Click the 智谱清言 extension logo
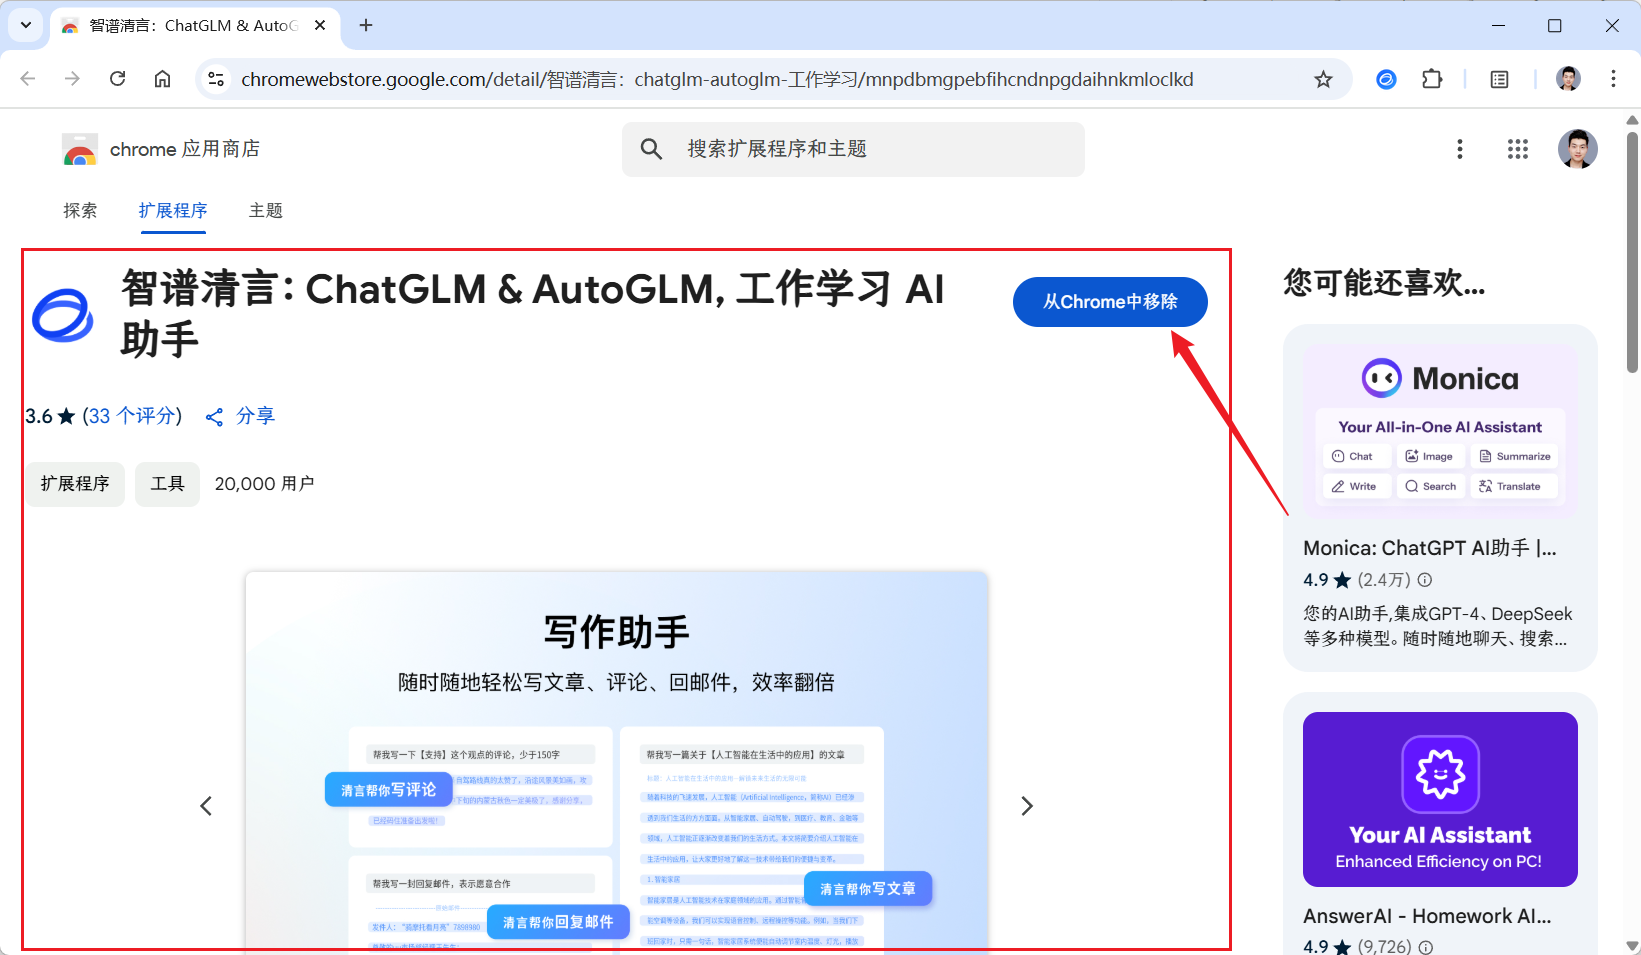This screenshot has width=1641, height=955. coord(62,316)
